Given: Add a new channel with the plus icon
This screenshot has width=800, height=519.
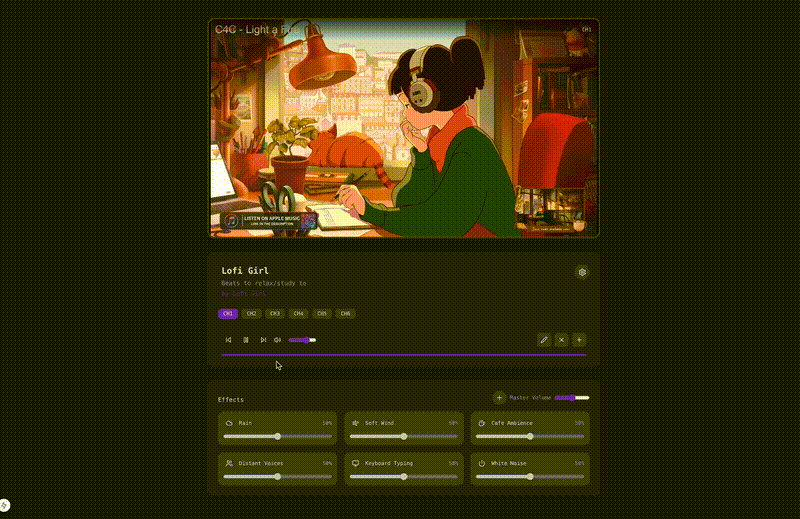Looking at the screenshot, I should 579,340.
